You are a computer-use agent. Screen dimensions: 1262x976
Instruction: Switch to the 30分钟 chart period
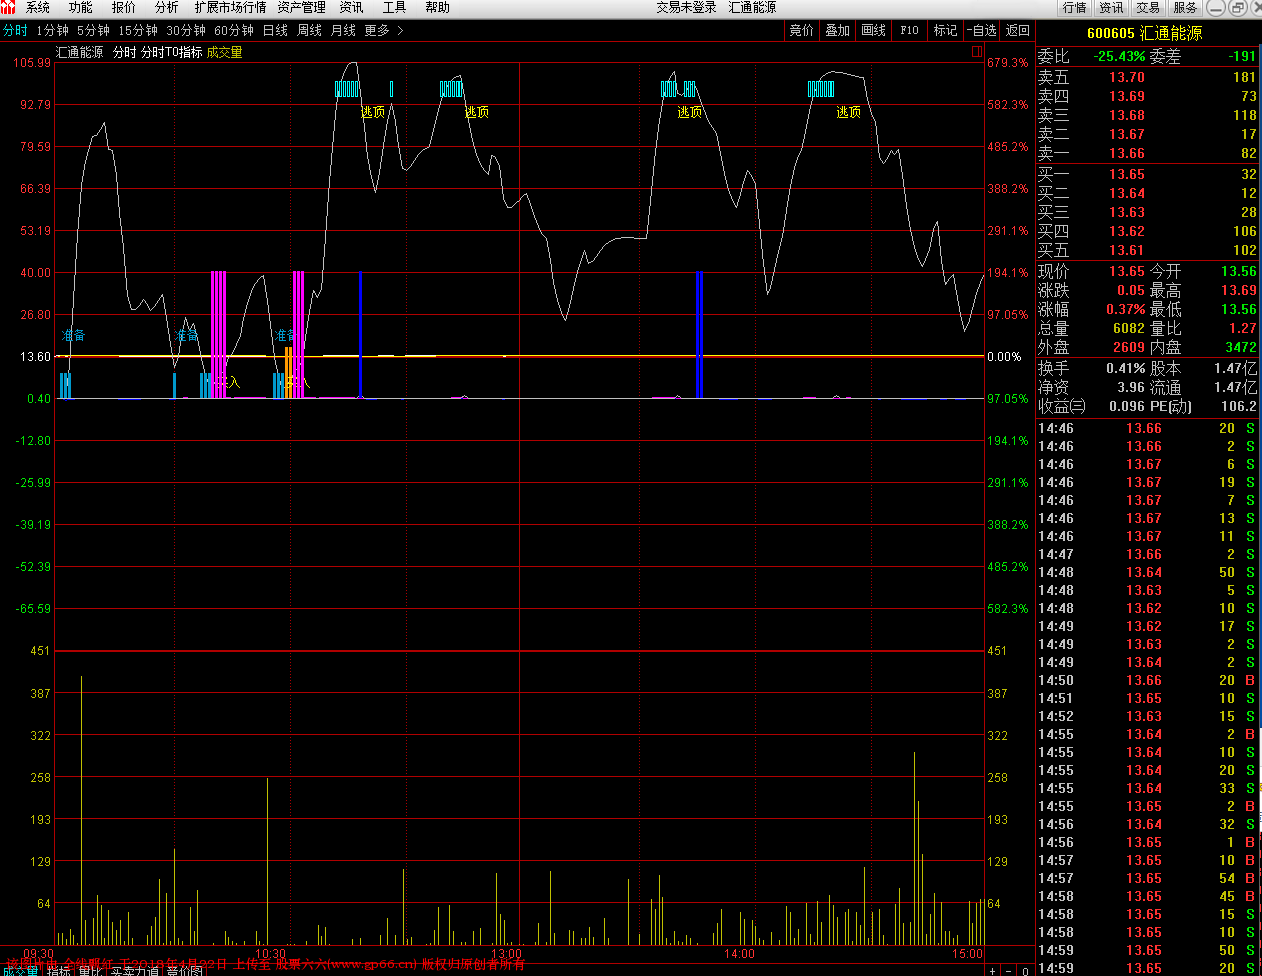[x=186, y=30]
